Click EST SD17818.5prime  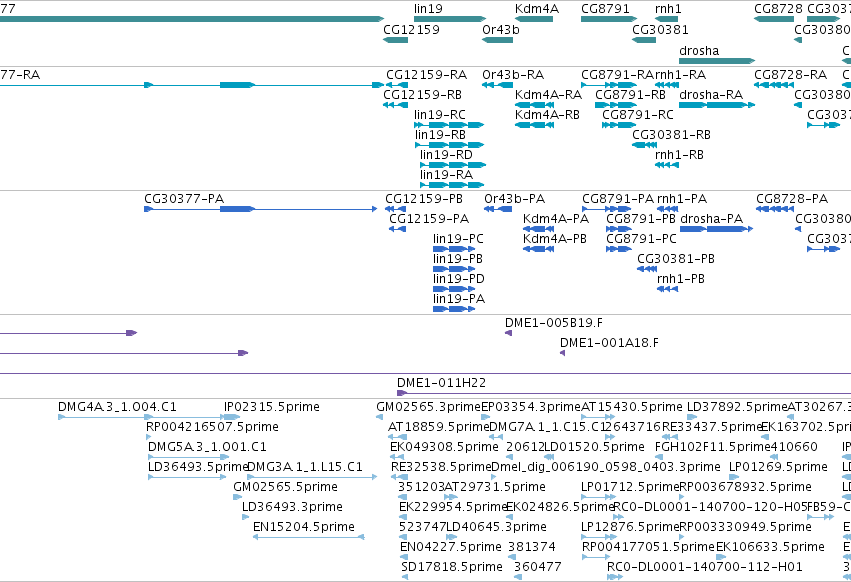(x=405, y=577)
